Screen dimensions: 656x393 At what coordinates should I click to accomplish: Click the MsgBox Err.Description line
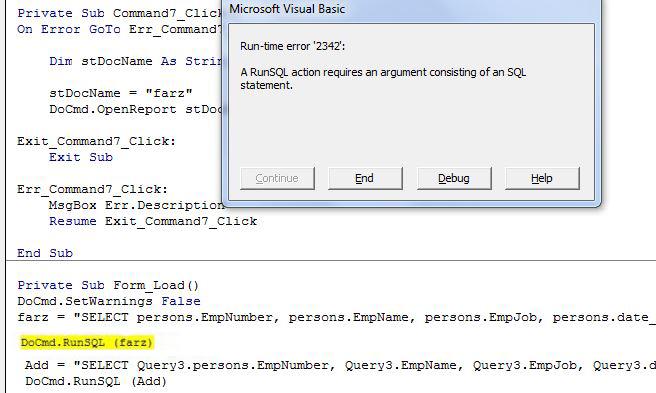coord(136,205)
